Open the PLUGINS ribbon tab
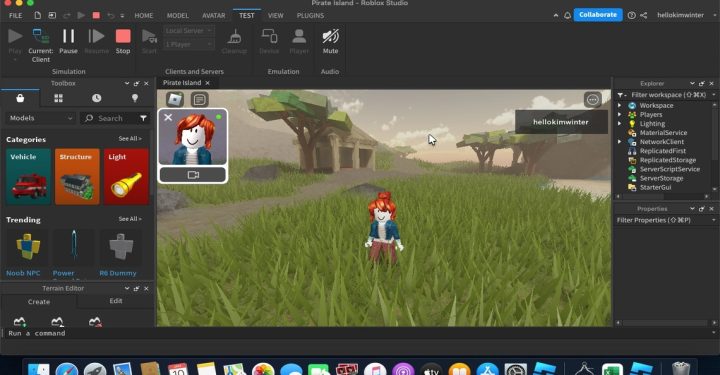 click(310, 15)
